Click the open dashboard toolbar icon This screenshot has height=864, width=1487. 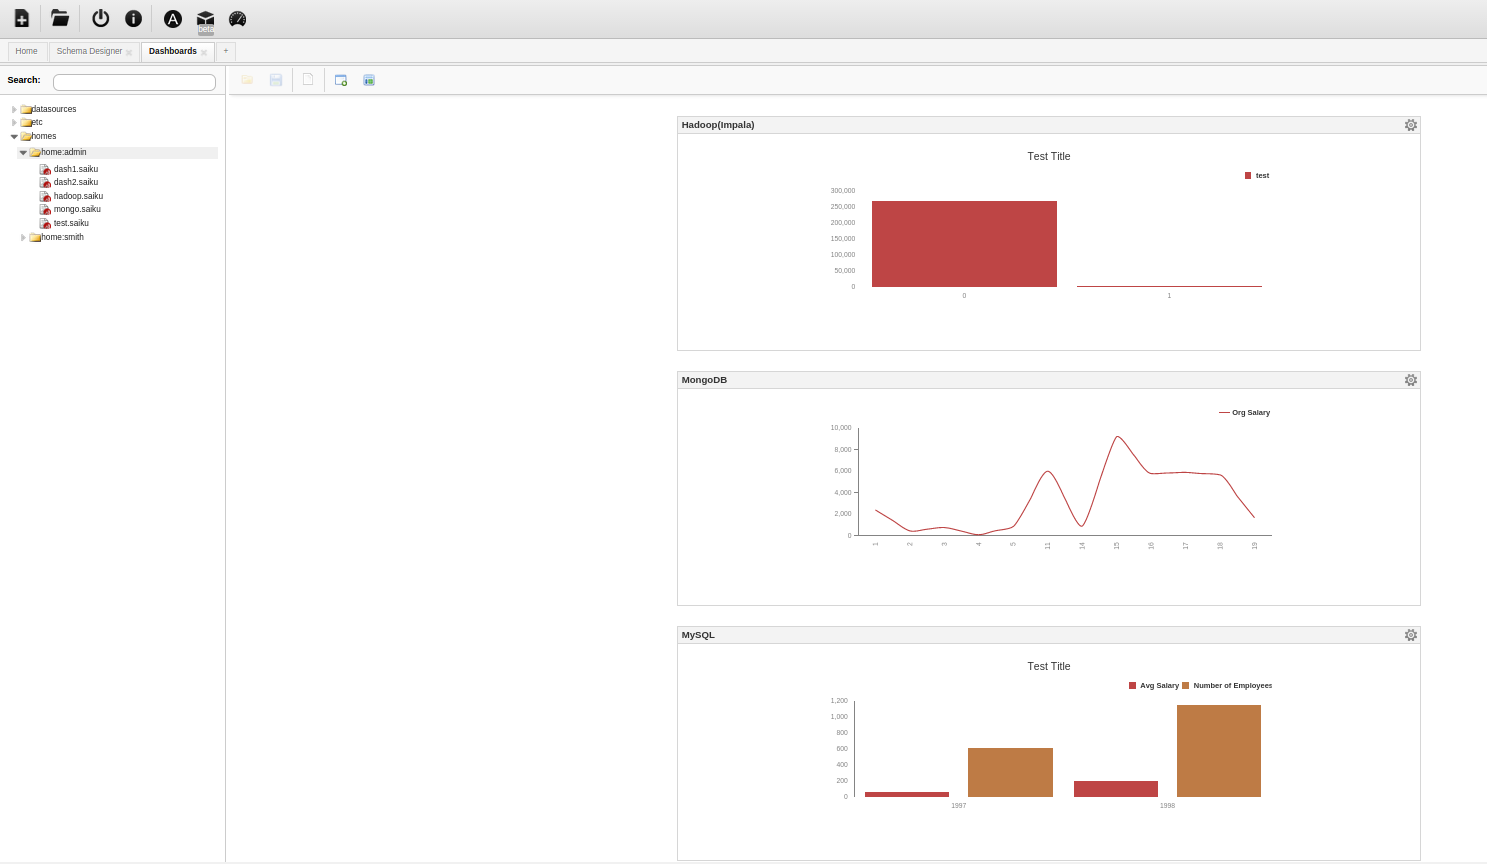(x=247, y=80)
